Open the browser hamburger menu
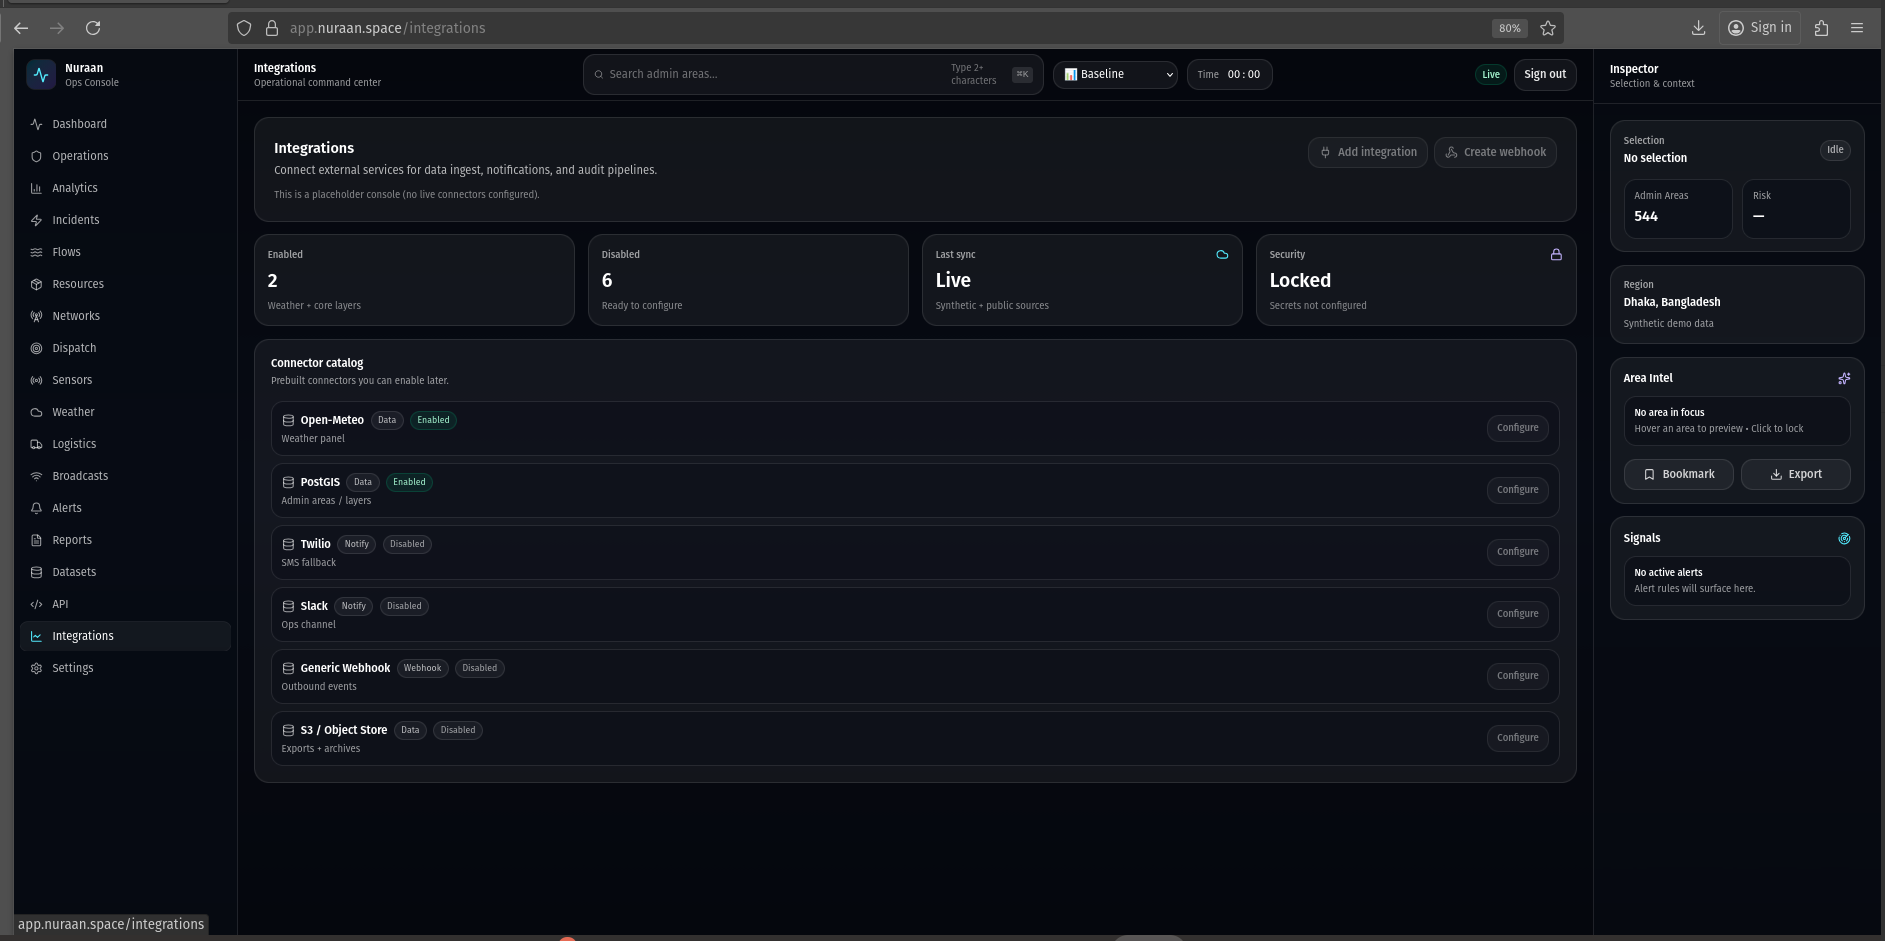1885x941 pixels. [x=1857, y=28]
